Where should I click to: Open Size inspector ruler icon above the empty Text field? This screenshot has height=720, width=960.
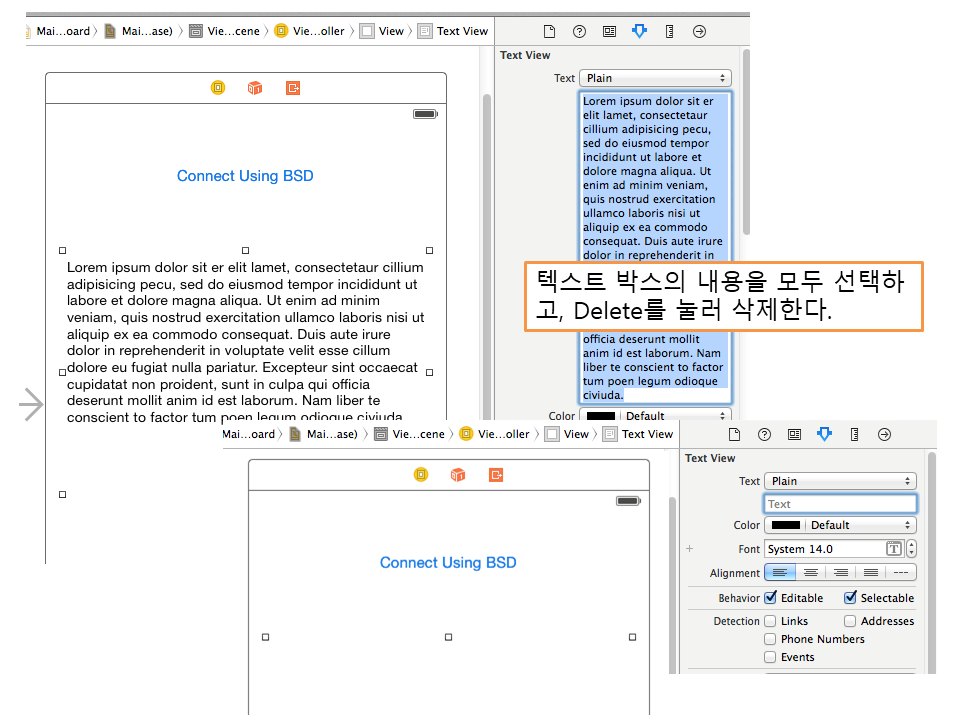(x=854, y=434)
